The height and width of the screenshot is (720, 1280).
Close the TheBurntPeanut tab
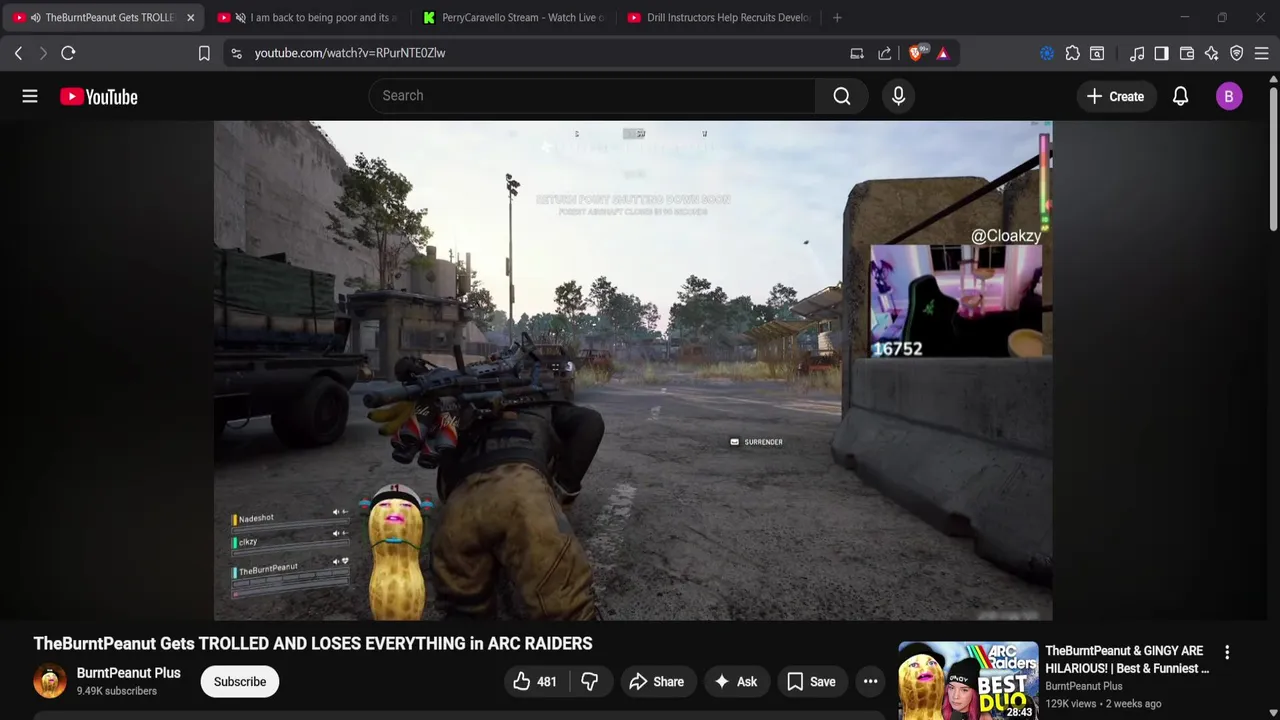point(190,17)
